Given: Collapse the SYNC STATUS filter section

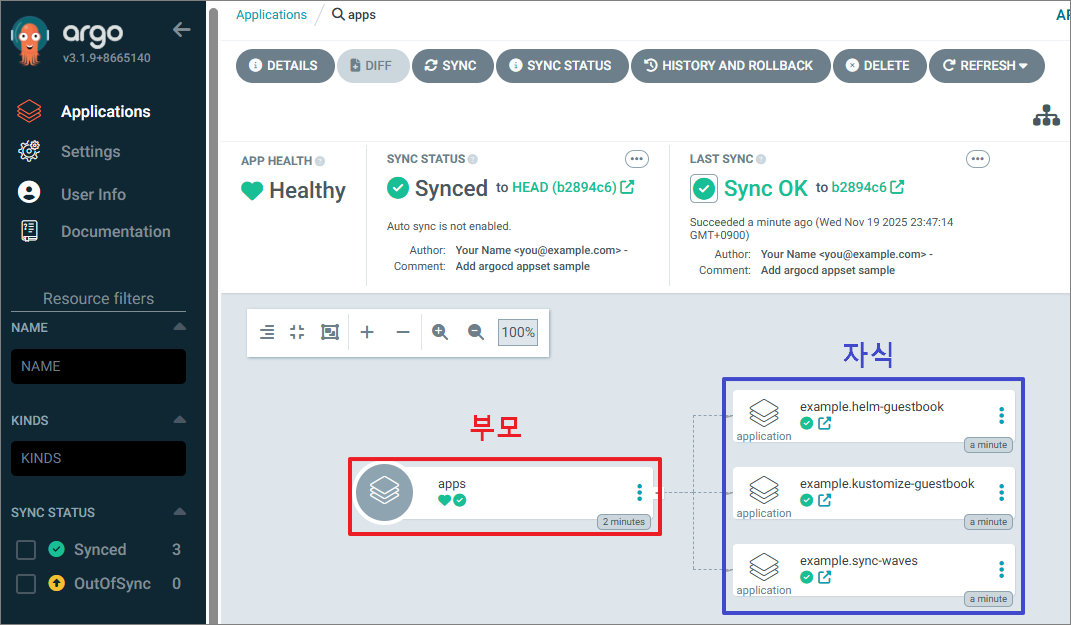Looking at the screenshot, I should coord(180,512).
